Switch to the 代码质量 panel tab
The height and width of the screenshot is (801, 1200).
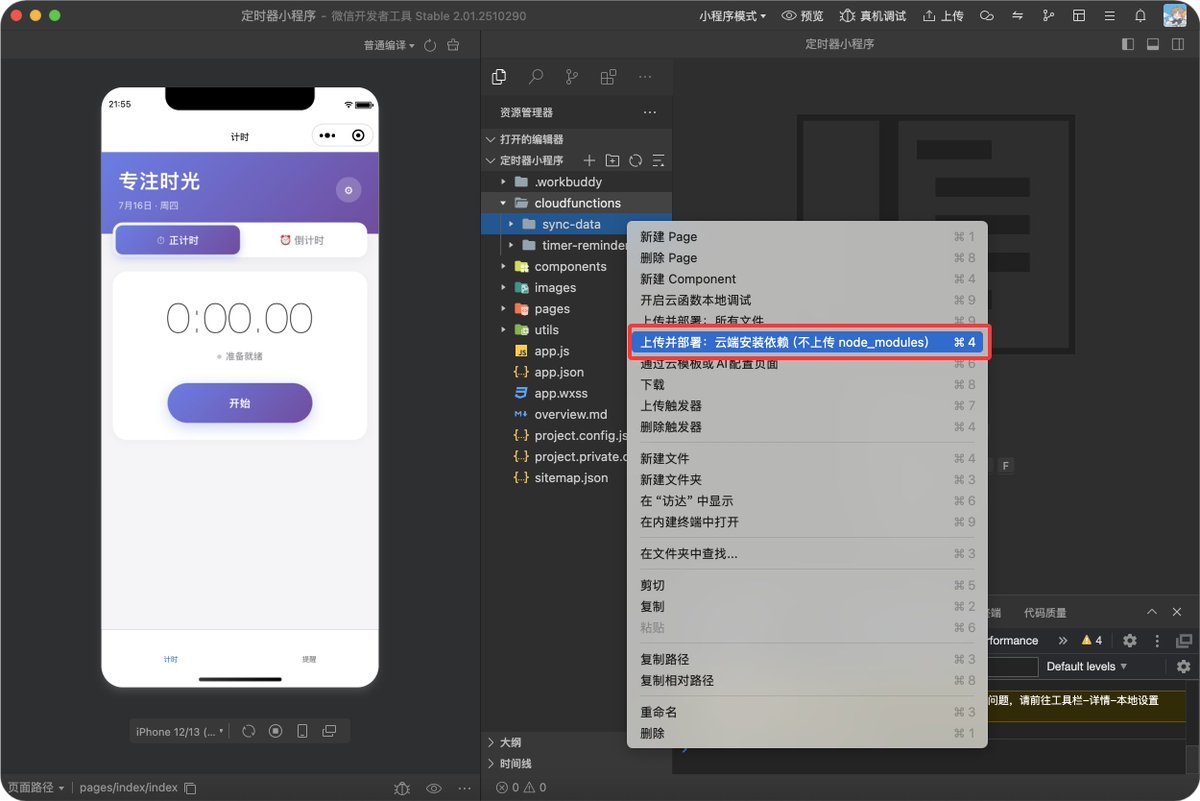point(1045,613)
